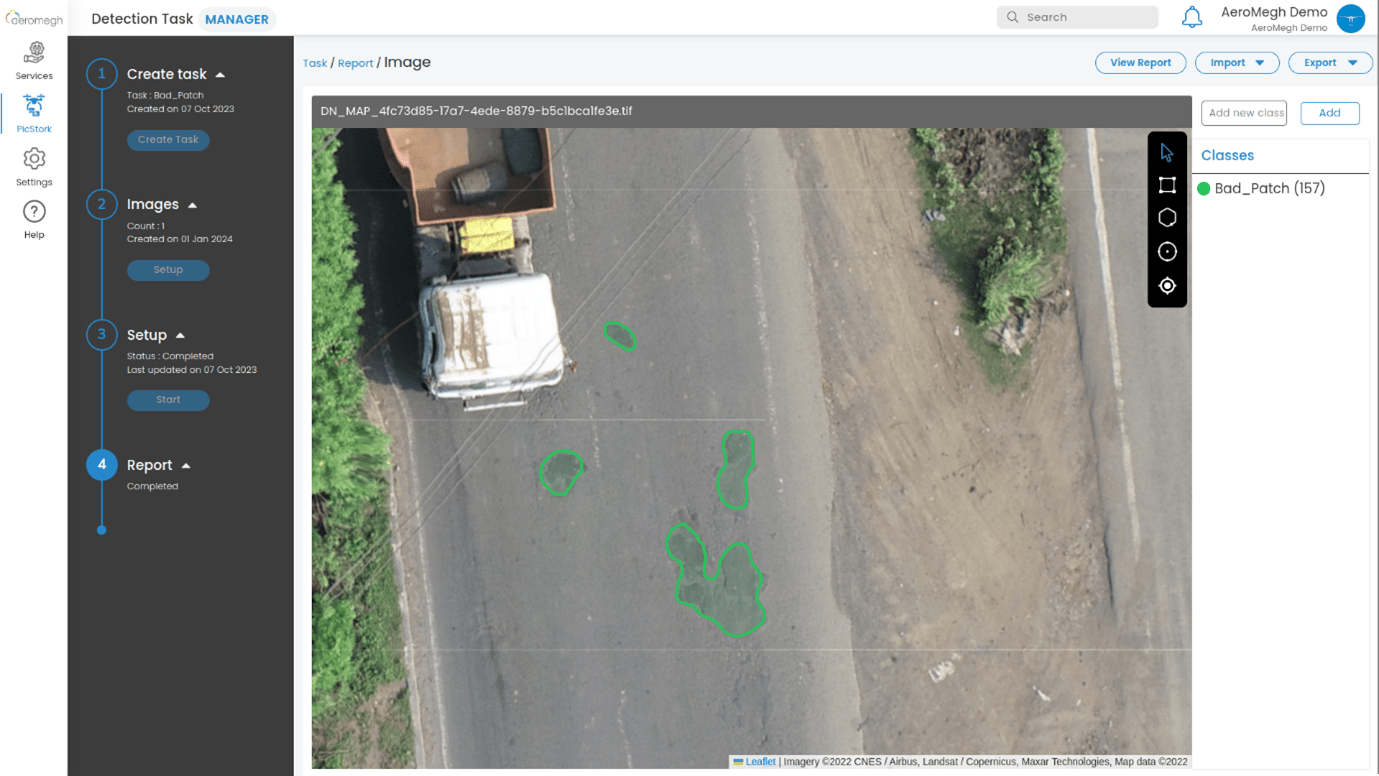Go to Report breadcrumb link
1379x776 pixels.
(355, 63)
